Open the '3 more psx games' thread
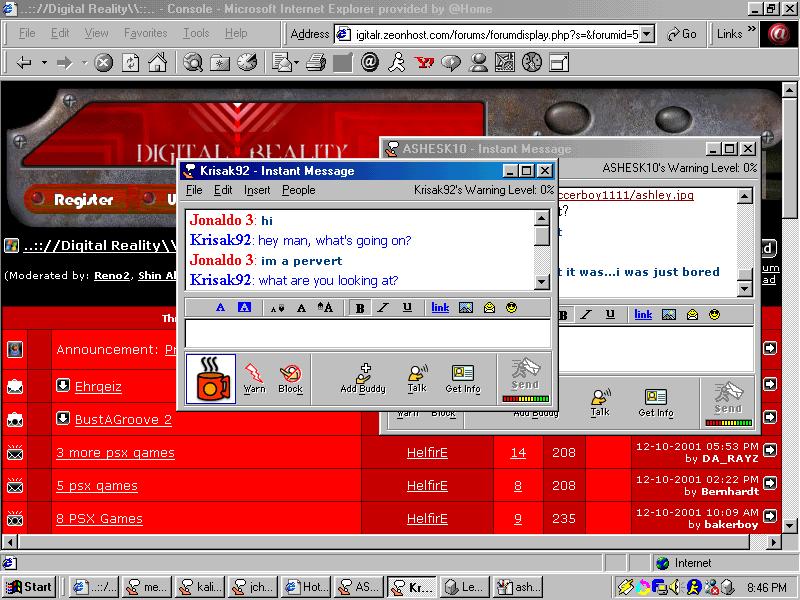This screenshot has width=800, height=600. click(x=115, y=453)
